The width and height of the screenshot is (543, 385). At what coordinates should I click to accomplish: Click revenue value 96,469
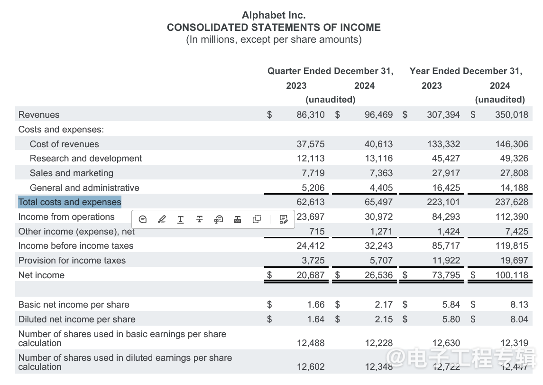[x=379, y=115]
